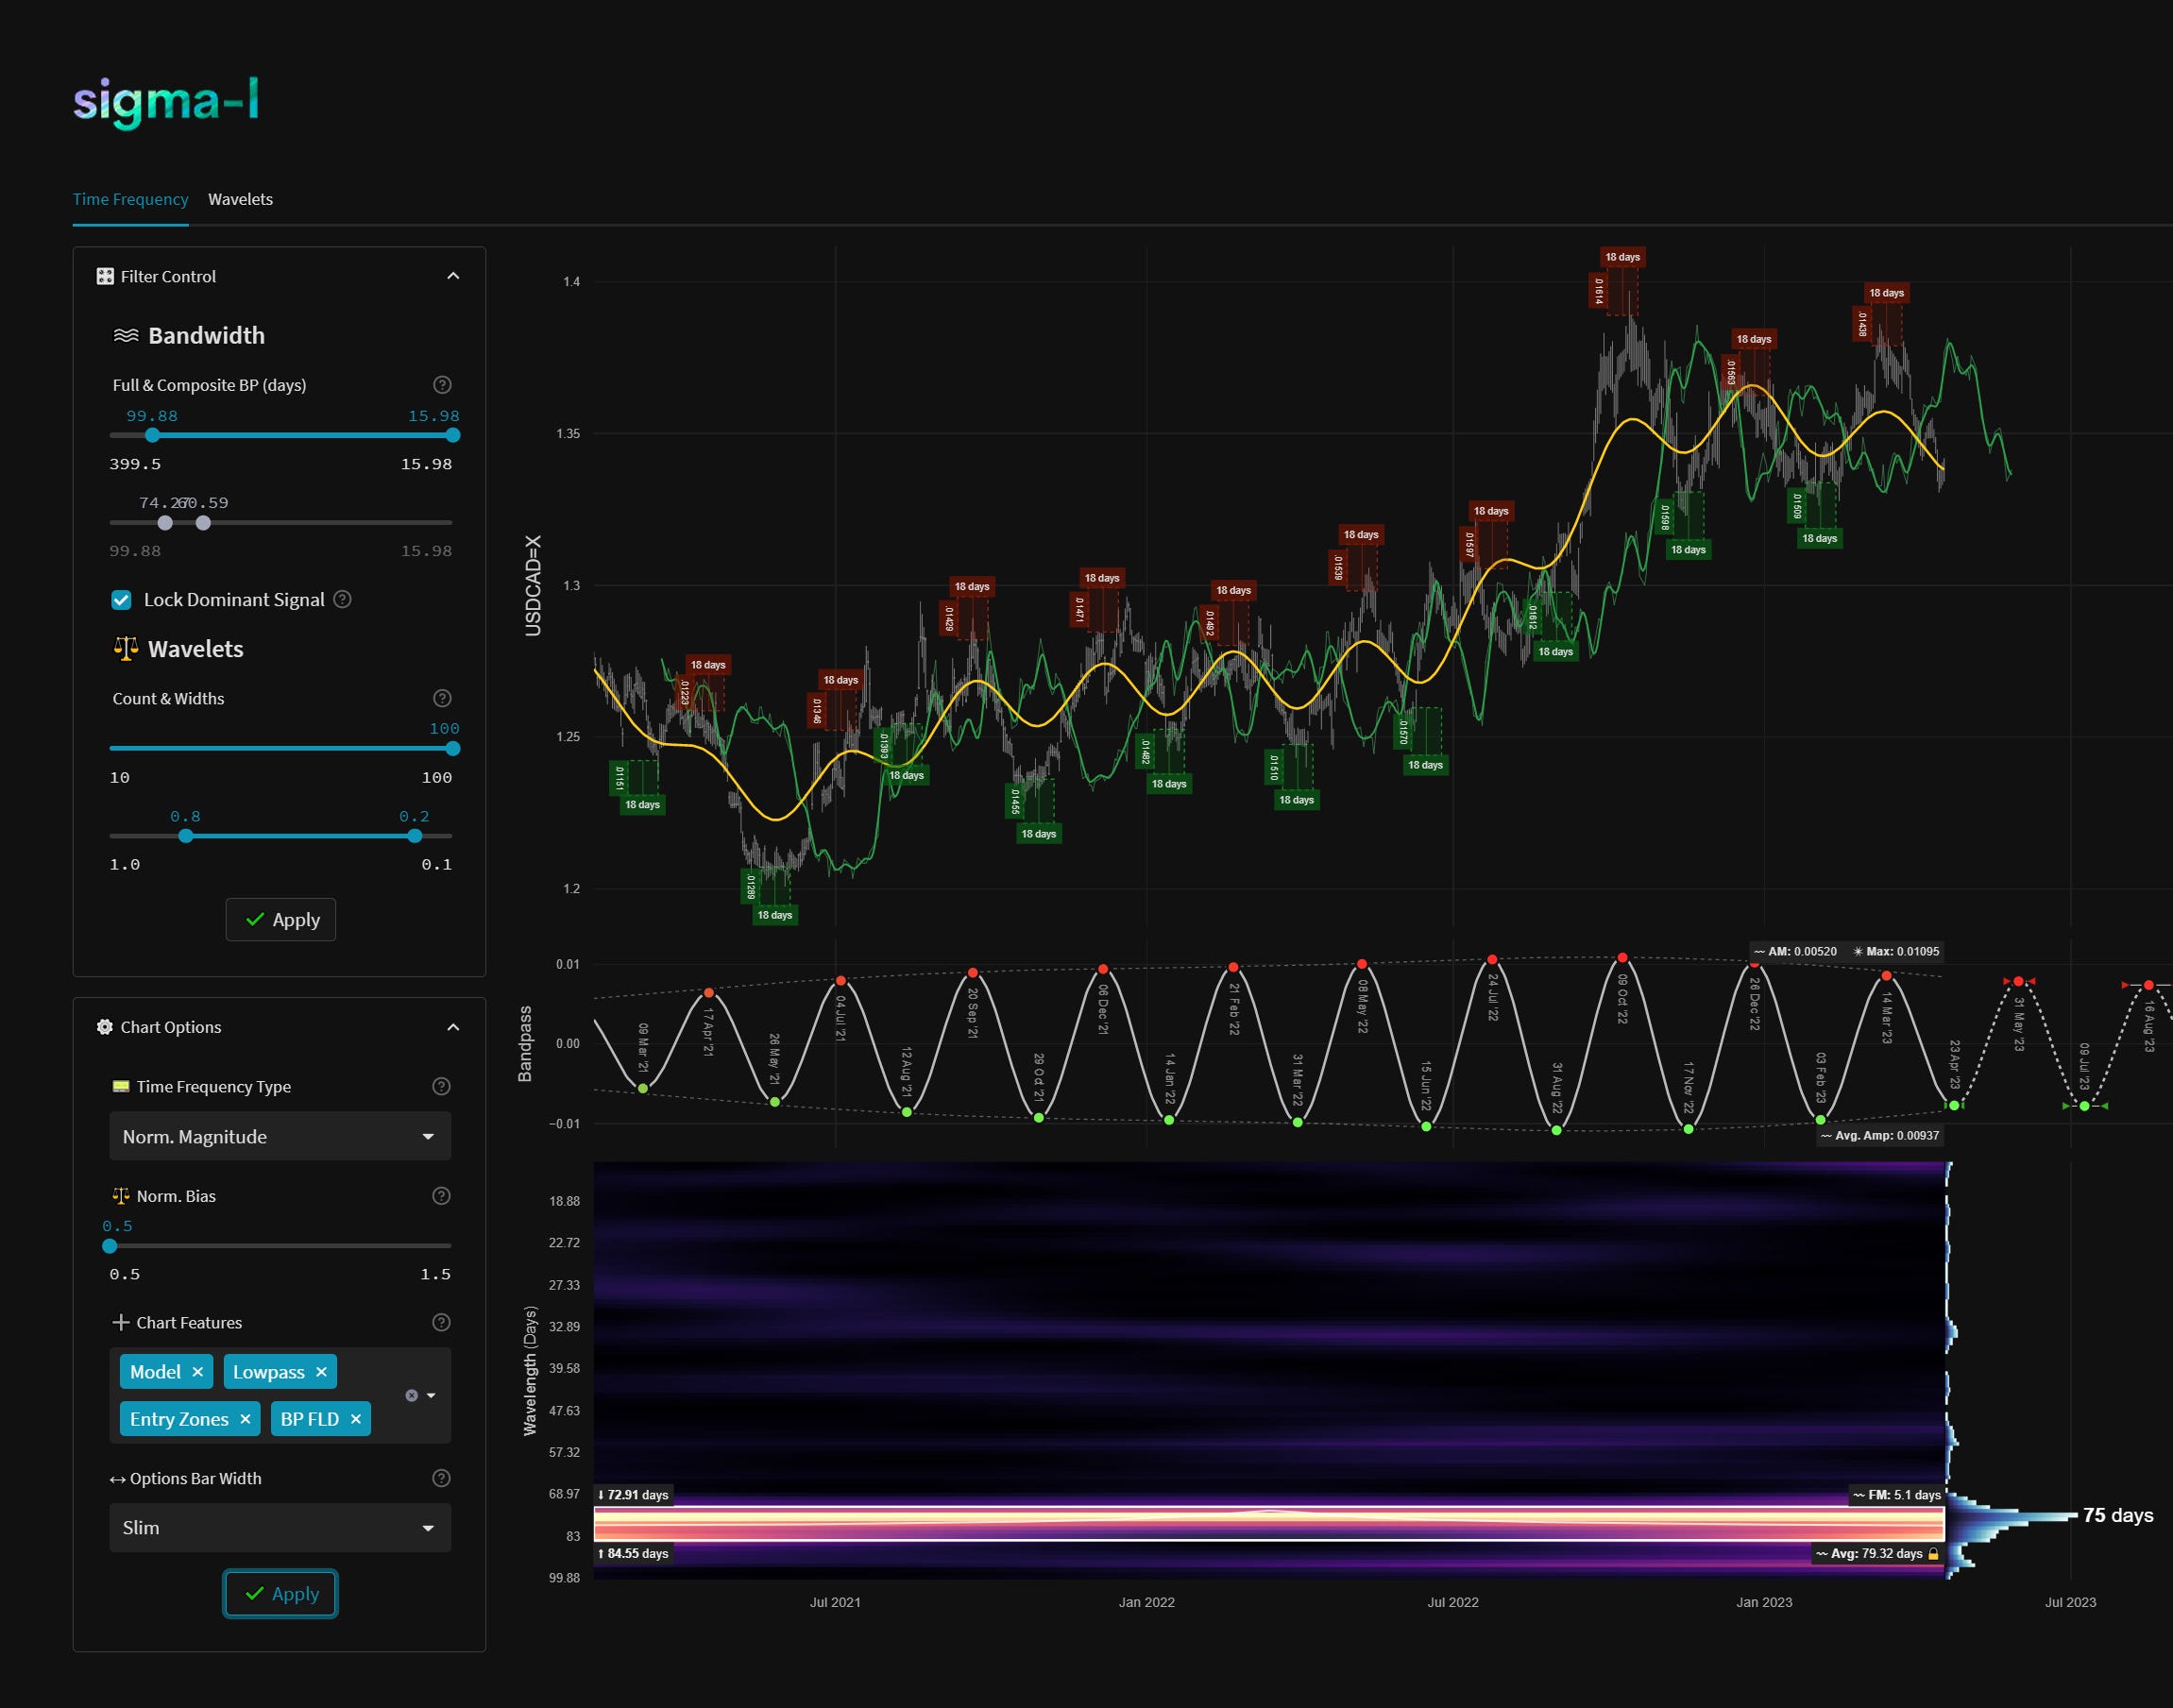Viewport: 2173px width, 1708px height.
Task: Click the AM: 0.00520 label
Action: 1796,952
